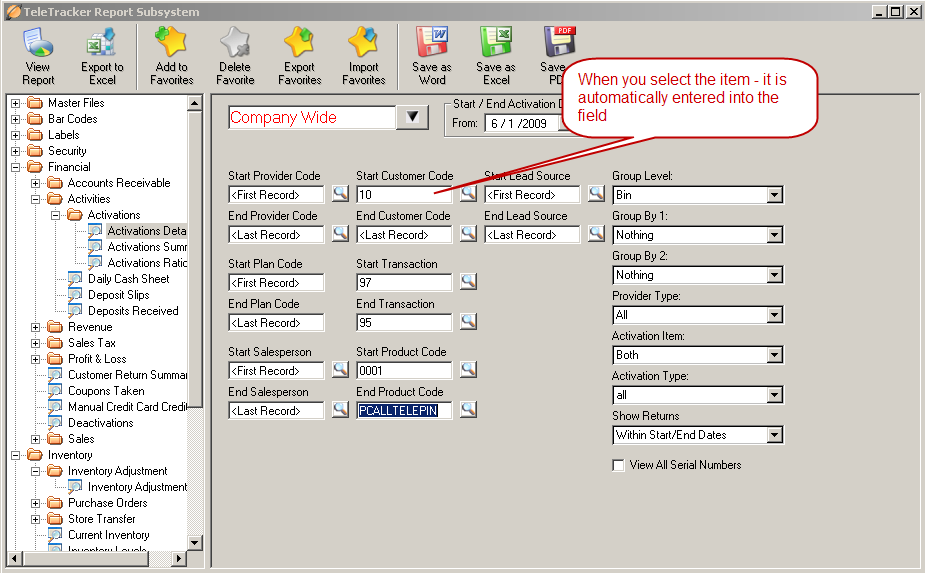Expand the Master Files tree node
The height and width of the screenshot is (573, 925).
[x=16, y=103]
